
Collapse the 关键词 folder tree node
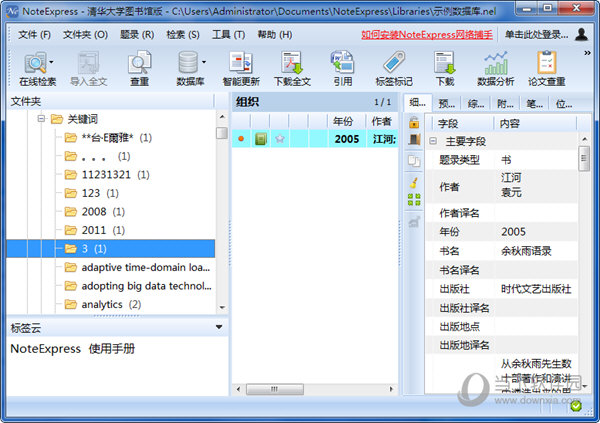[41, 119]
